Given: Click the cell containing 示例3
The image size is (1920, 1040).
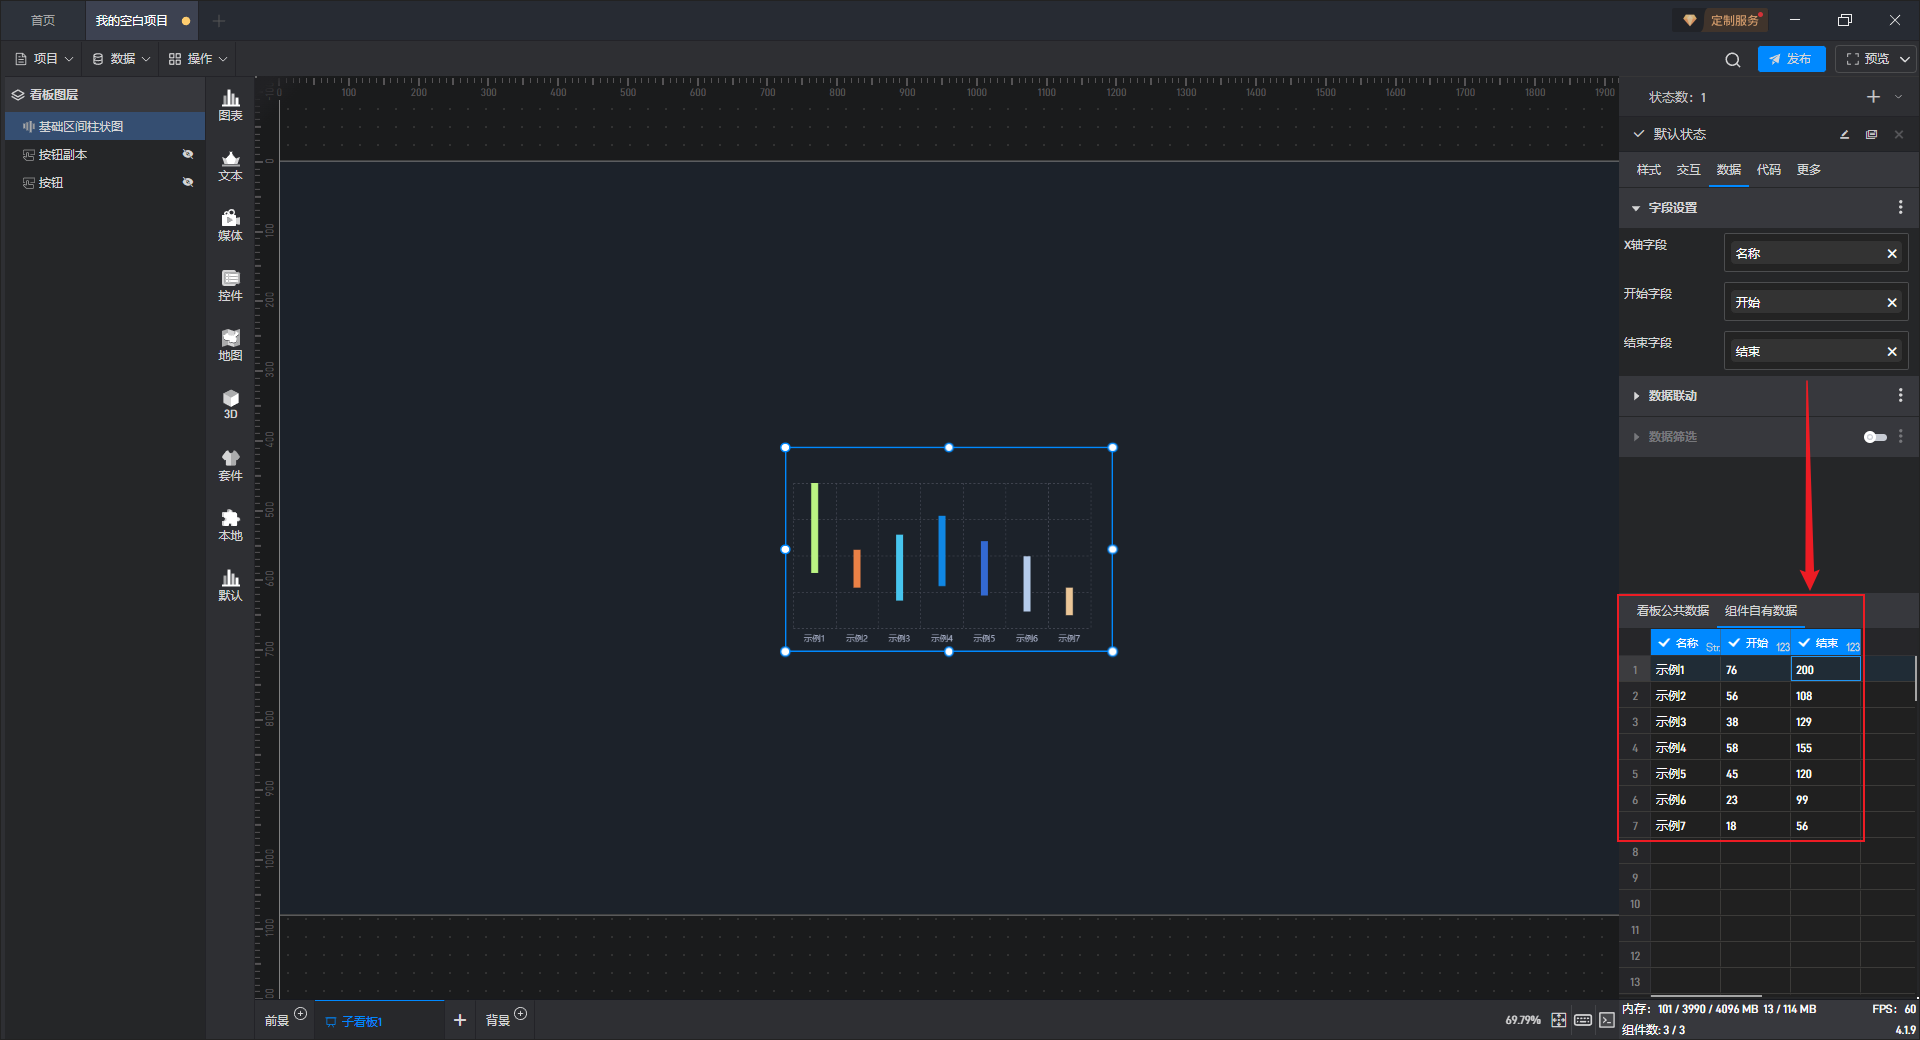Looking at the screenshot, I should pyautogui.click(x=1685, y=722).
